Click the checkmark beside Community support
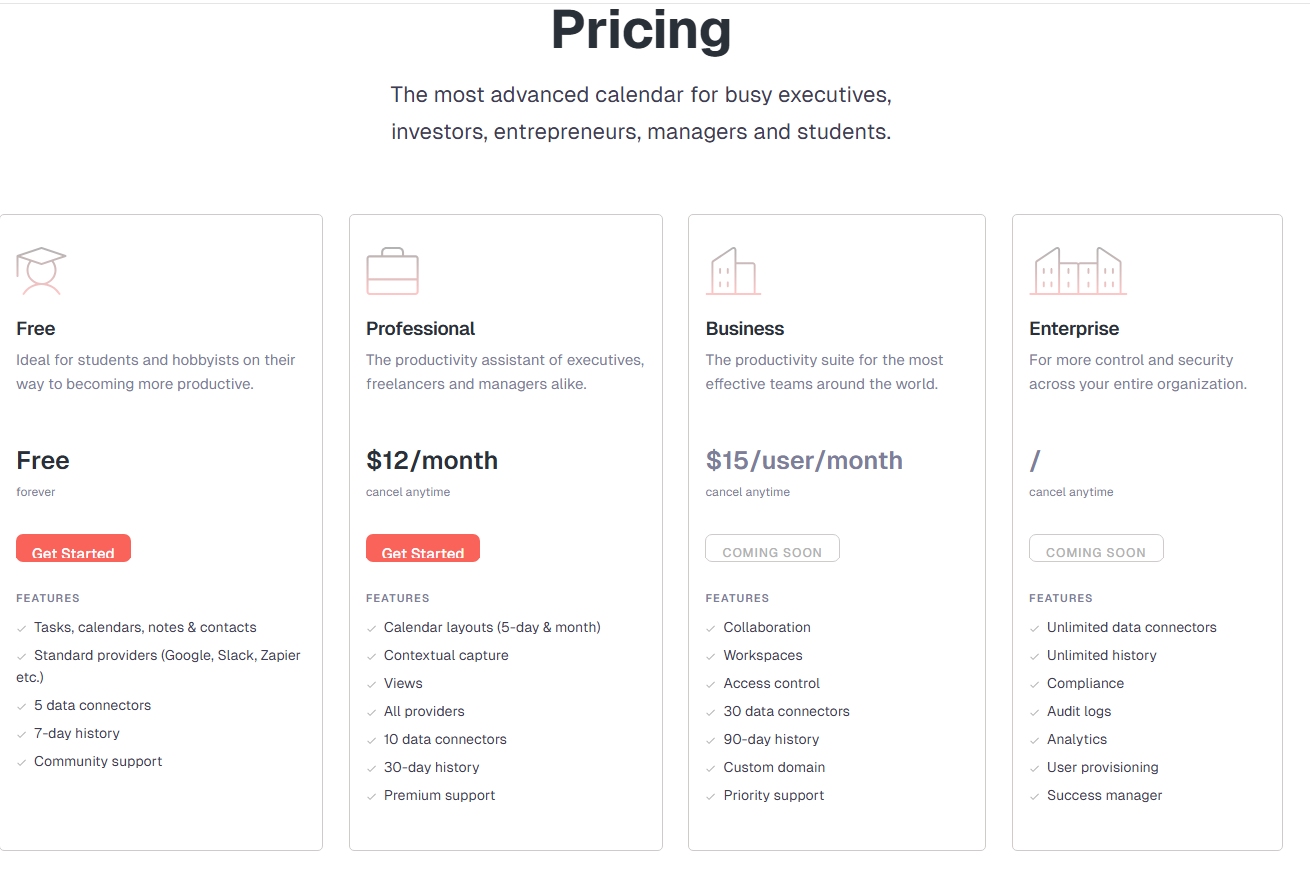 (22, 761)
